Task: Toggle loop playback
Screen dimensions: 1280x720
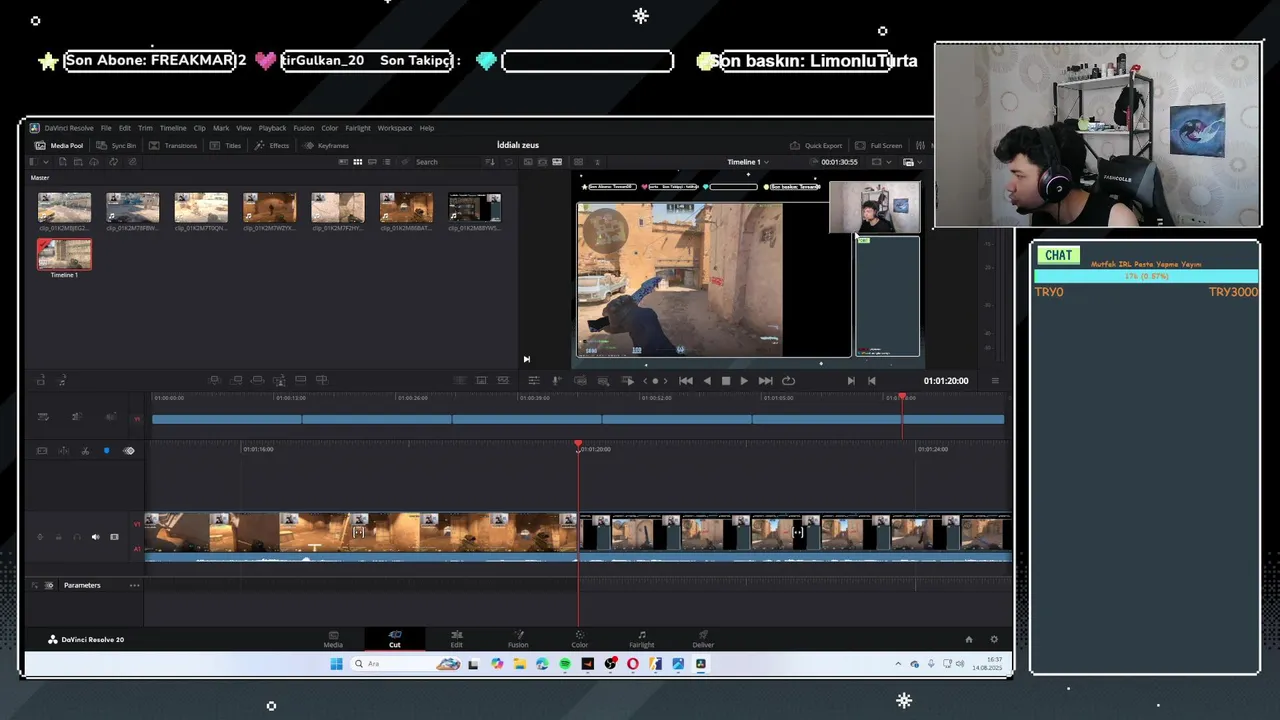Action: coord(788,381)
